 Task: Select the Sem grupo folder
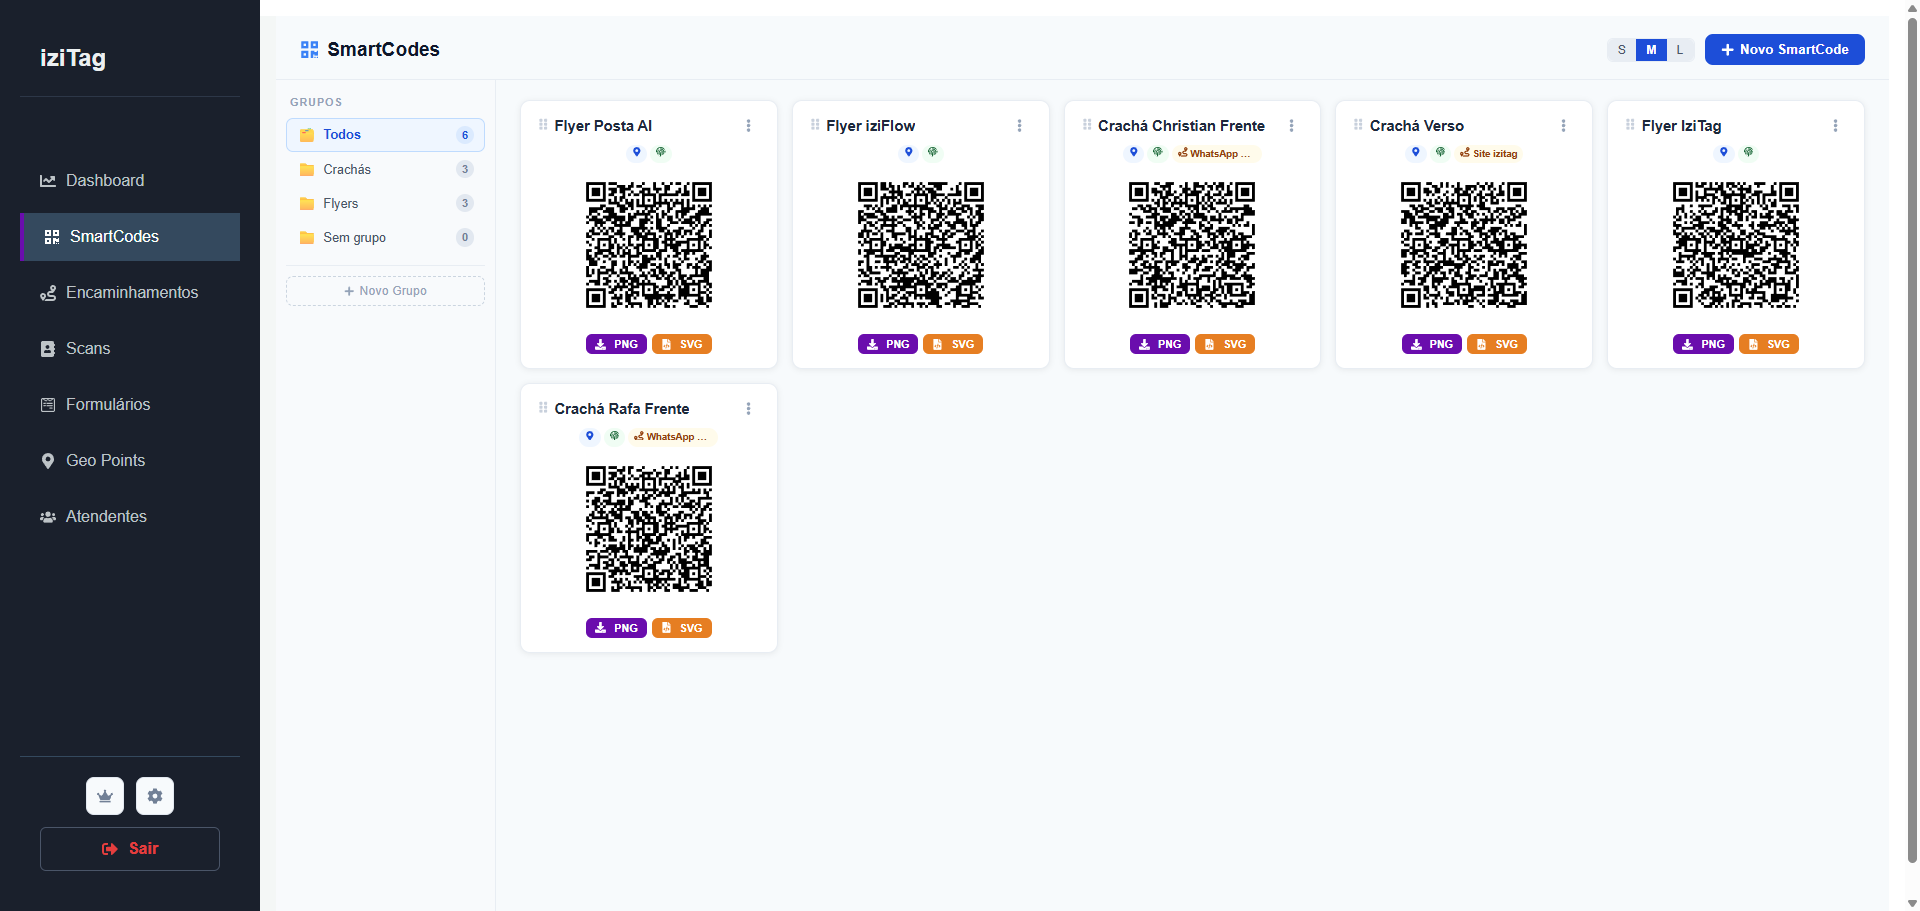[385, 237]
